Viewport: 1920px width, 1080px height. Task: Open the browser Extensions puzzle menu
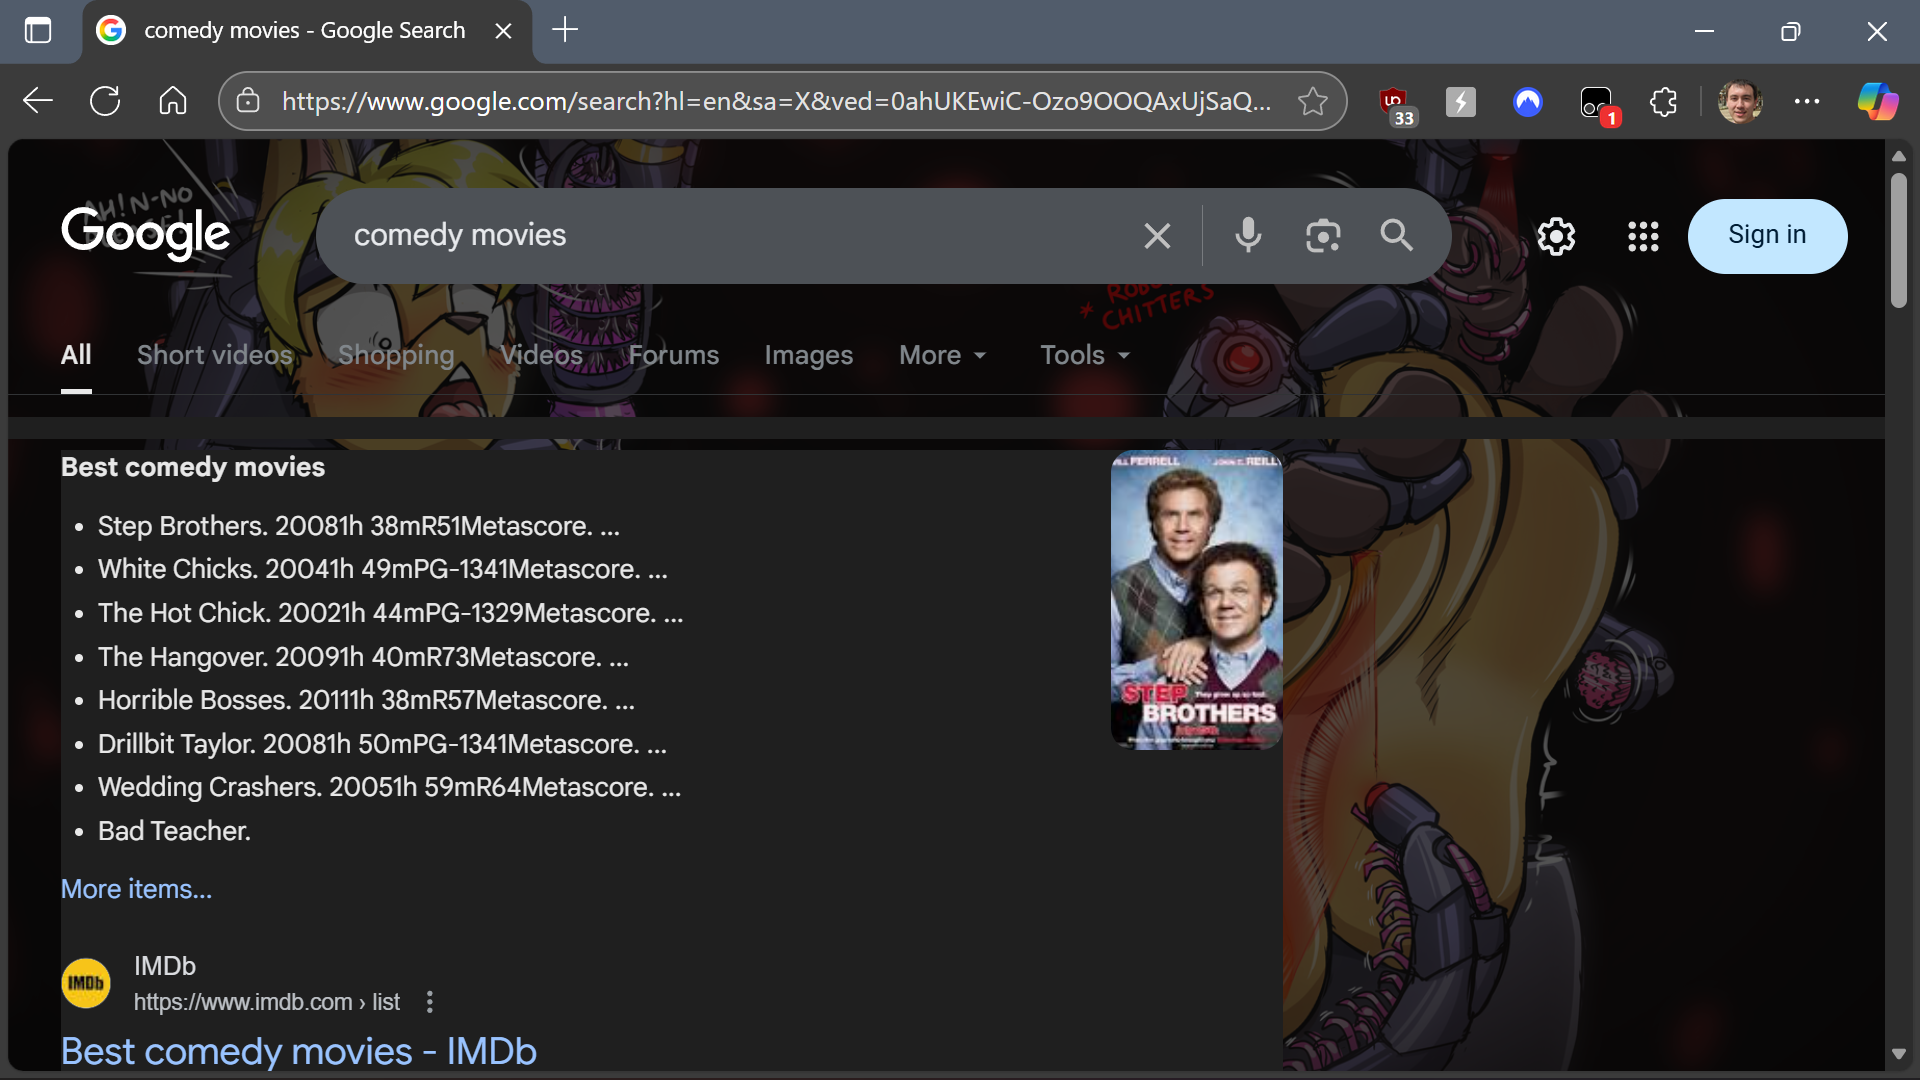pyautogui.click(x=1663, y=101)
